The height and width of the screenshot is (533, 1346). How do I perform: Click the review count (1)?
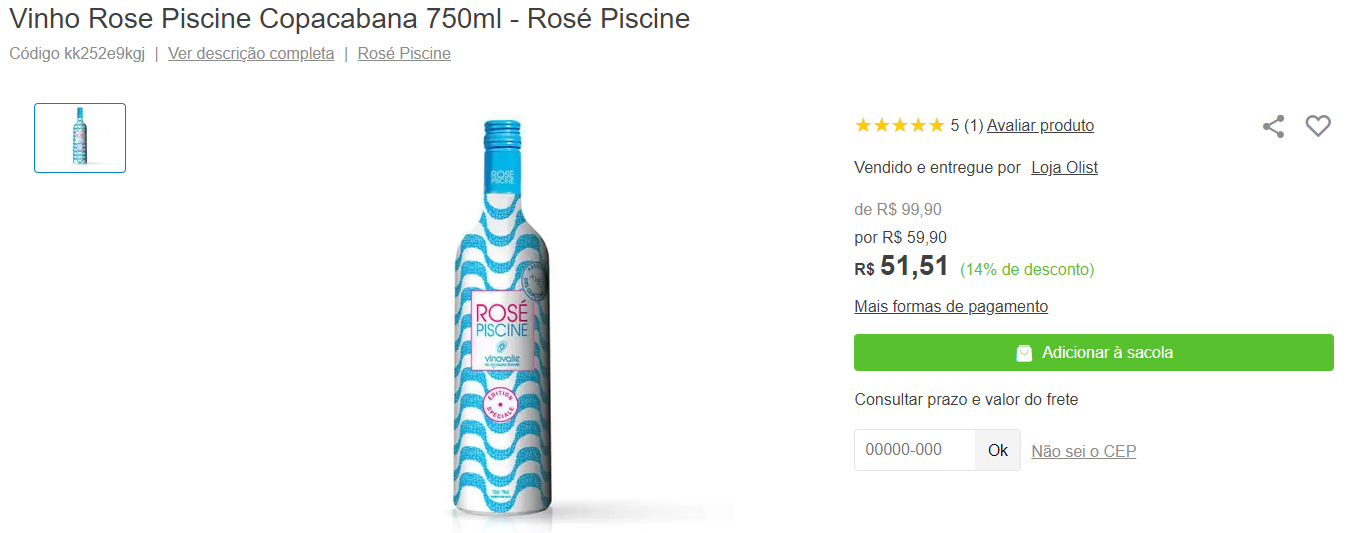tap(973, 126)
